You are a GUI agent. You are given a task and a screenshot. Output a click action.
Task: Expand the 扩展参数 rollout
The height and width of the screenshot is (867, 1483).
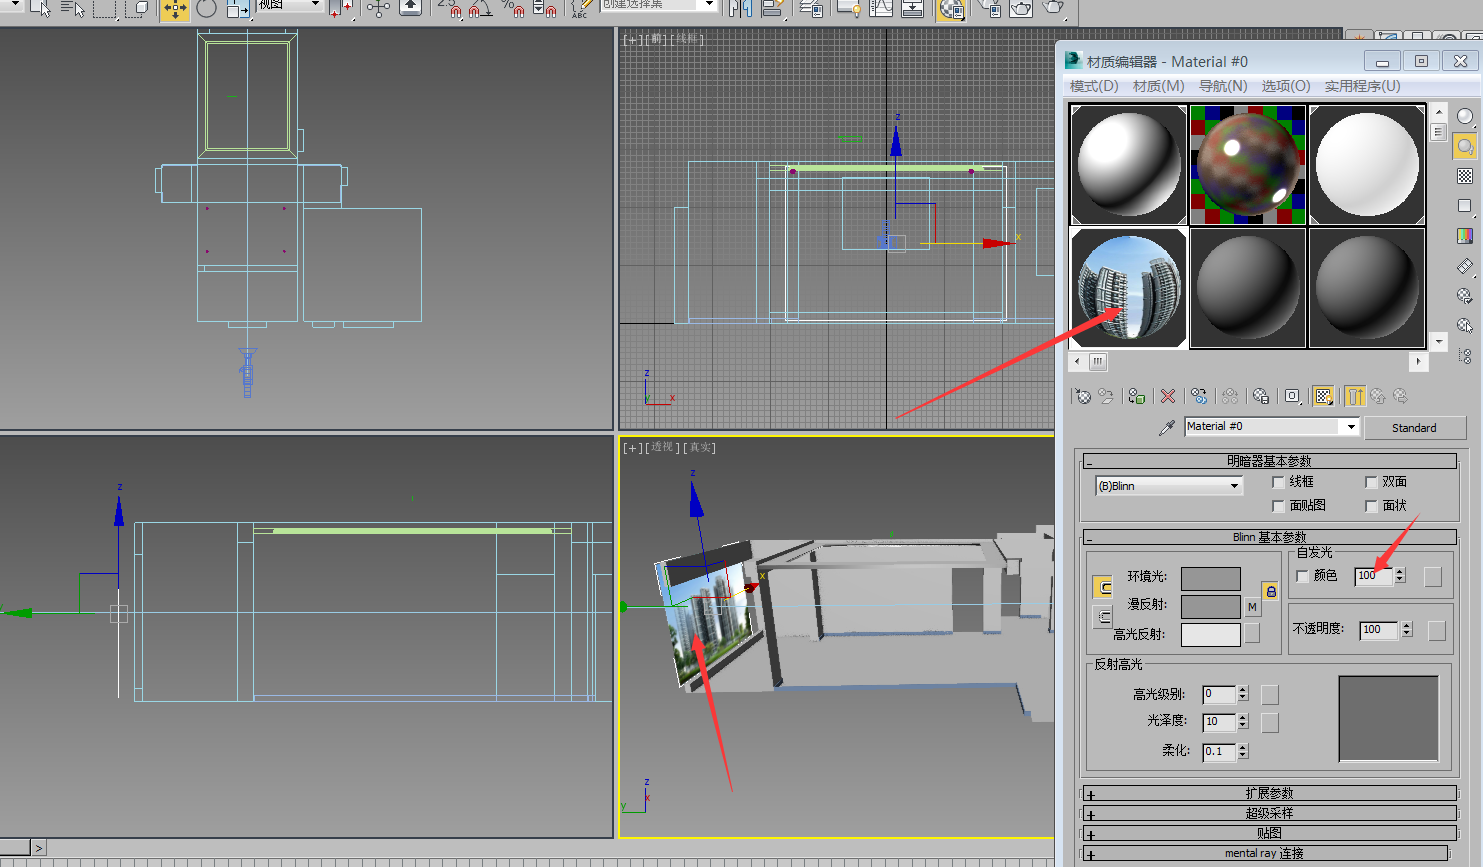point(1268,793)
